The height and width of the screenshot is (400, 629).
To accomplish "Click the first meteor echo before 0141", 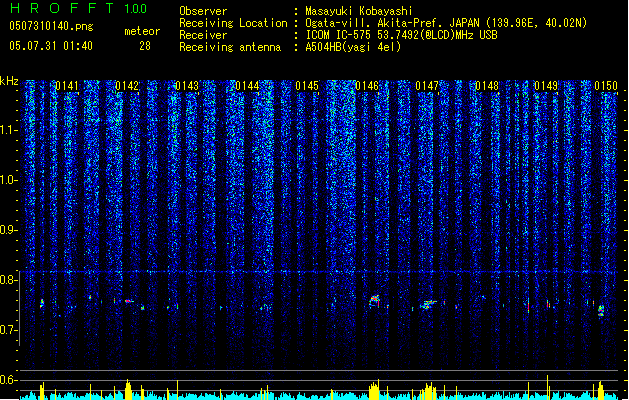I will tap(42, 303).
